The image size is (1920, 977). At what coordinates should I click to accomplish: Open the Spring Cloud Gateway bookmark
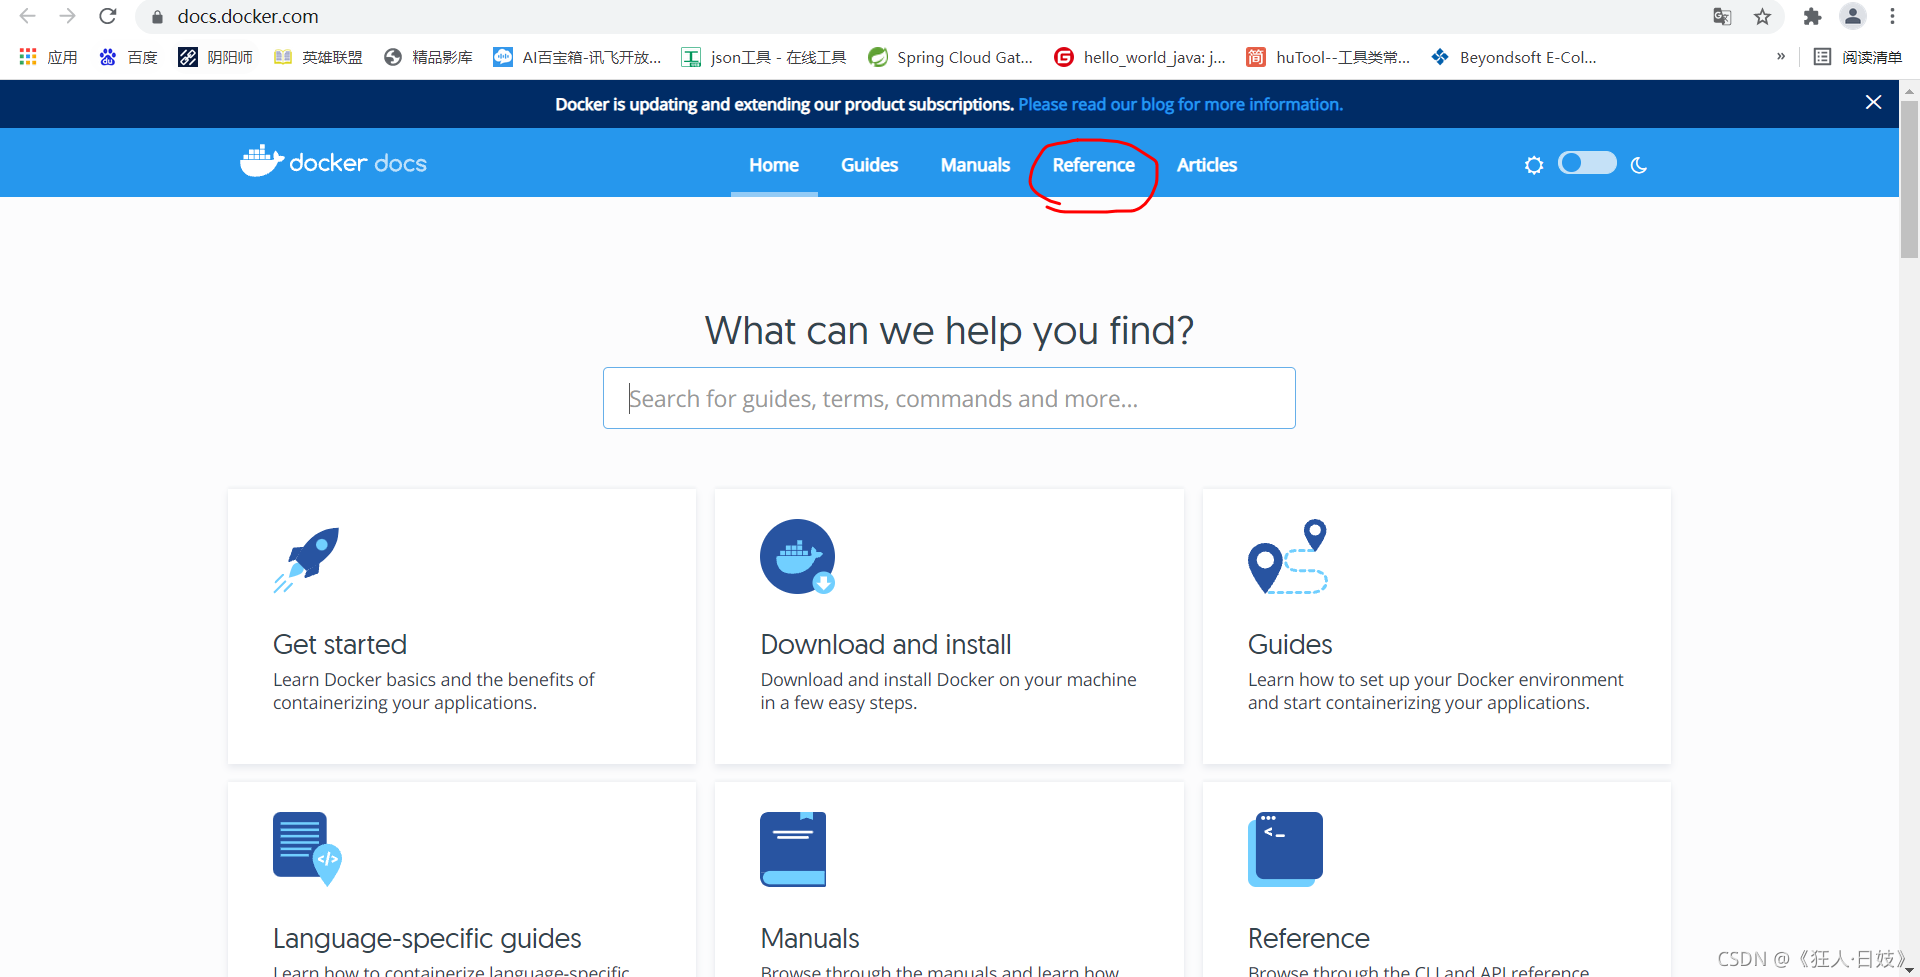(x=950, y=57)
